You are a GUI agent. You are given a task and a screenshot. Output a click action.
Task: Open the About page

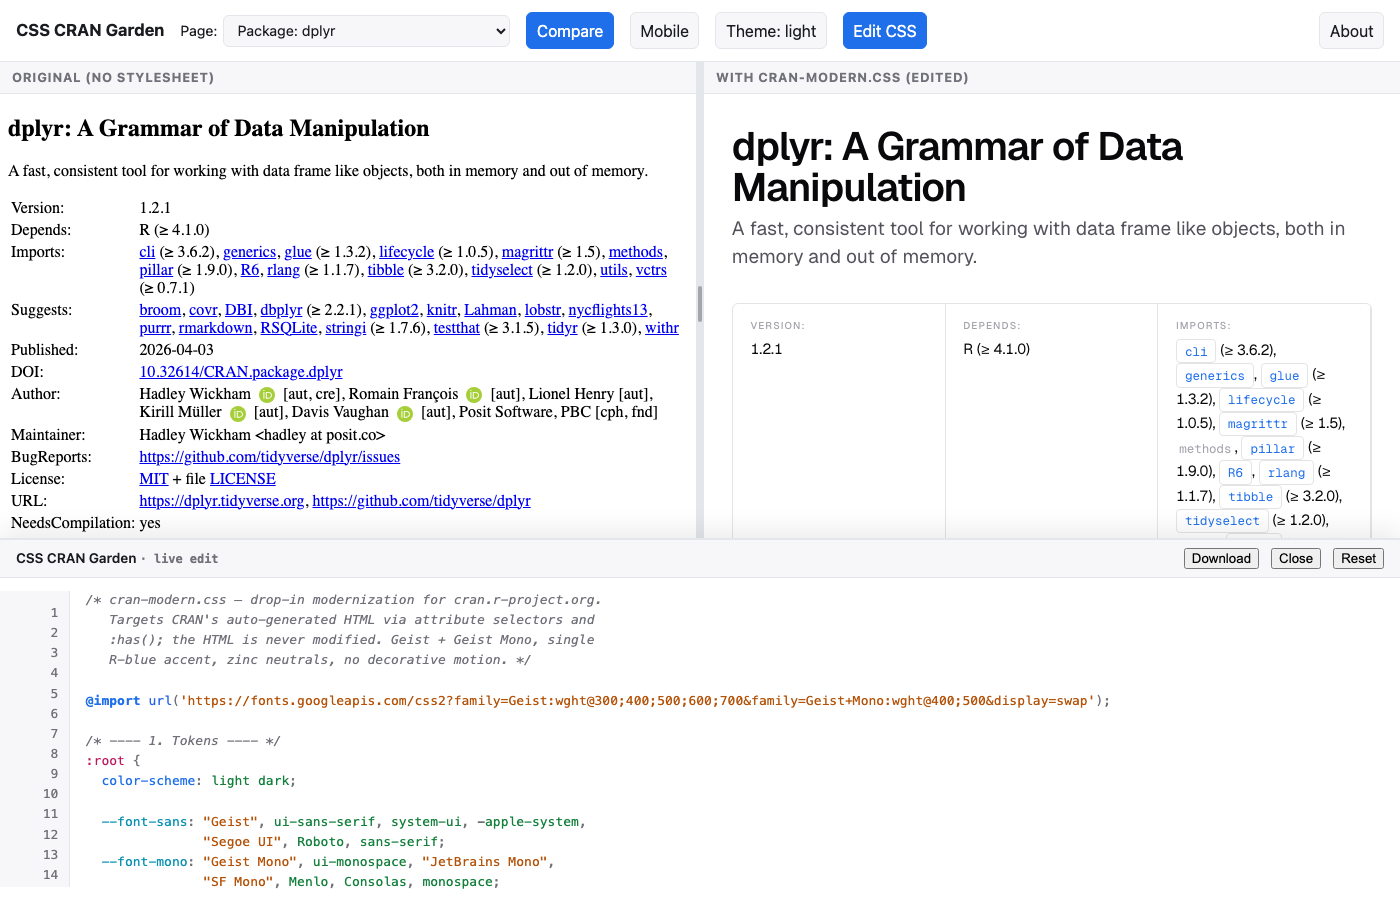1351,31
